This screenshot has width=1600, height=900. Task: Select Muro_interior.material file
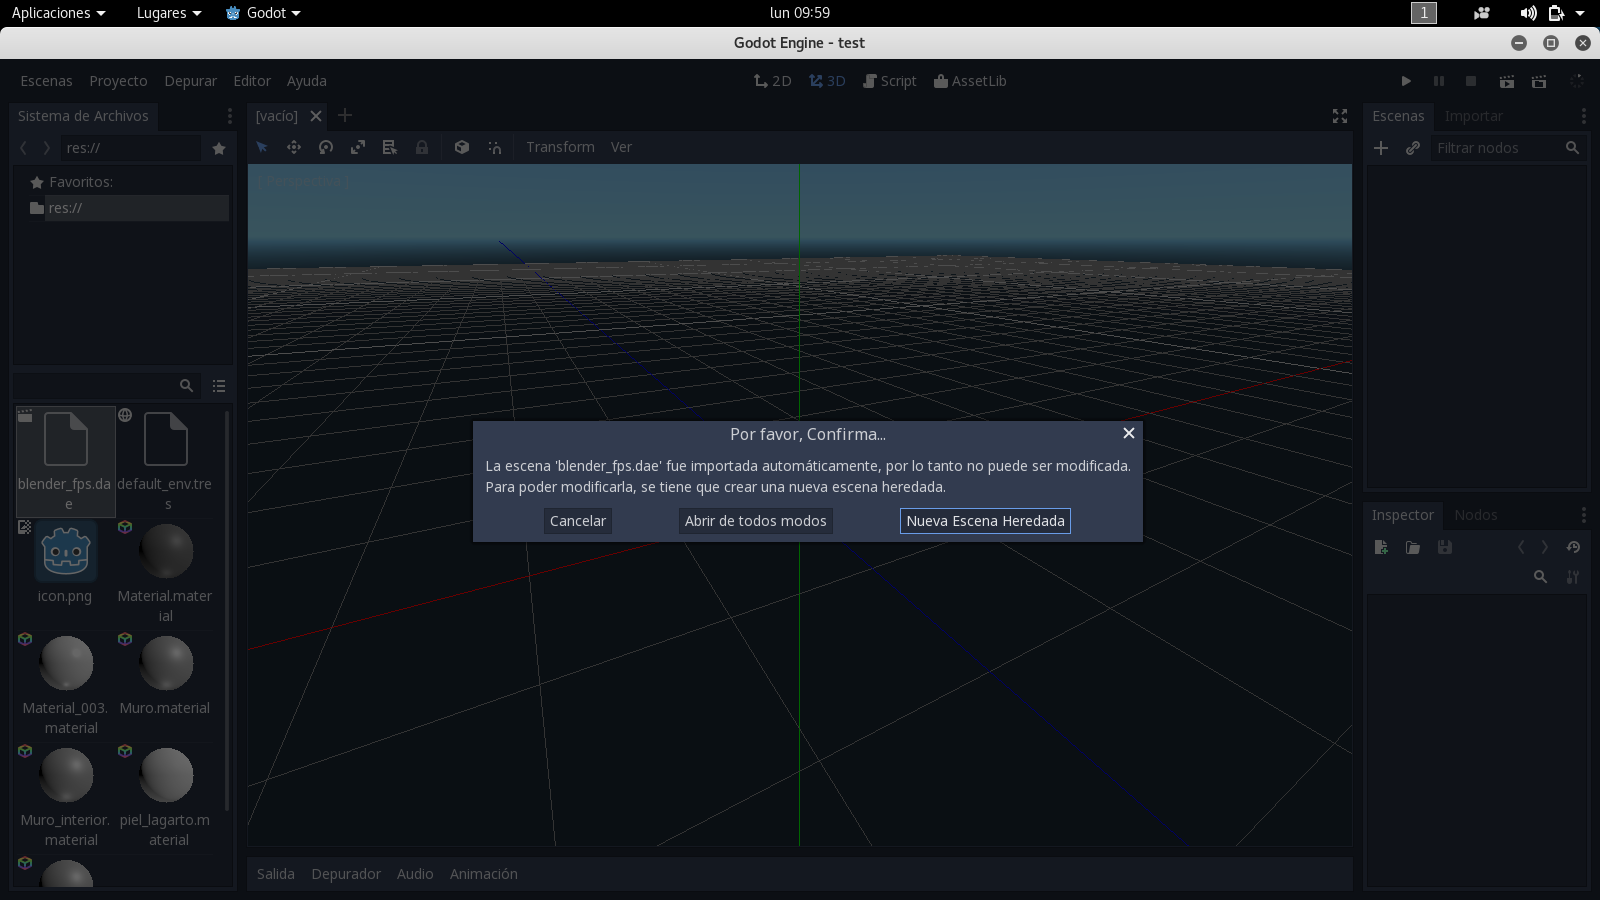pos(65,797)
